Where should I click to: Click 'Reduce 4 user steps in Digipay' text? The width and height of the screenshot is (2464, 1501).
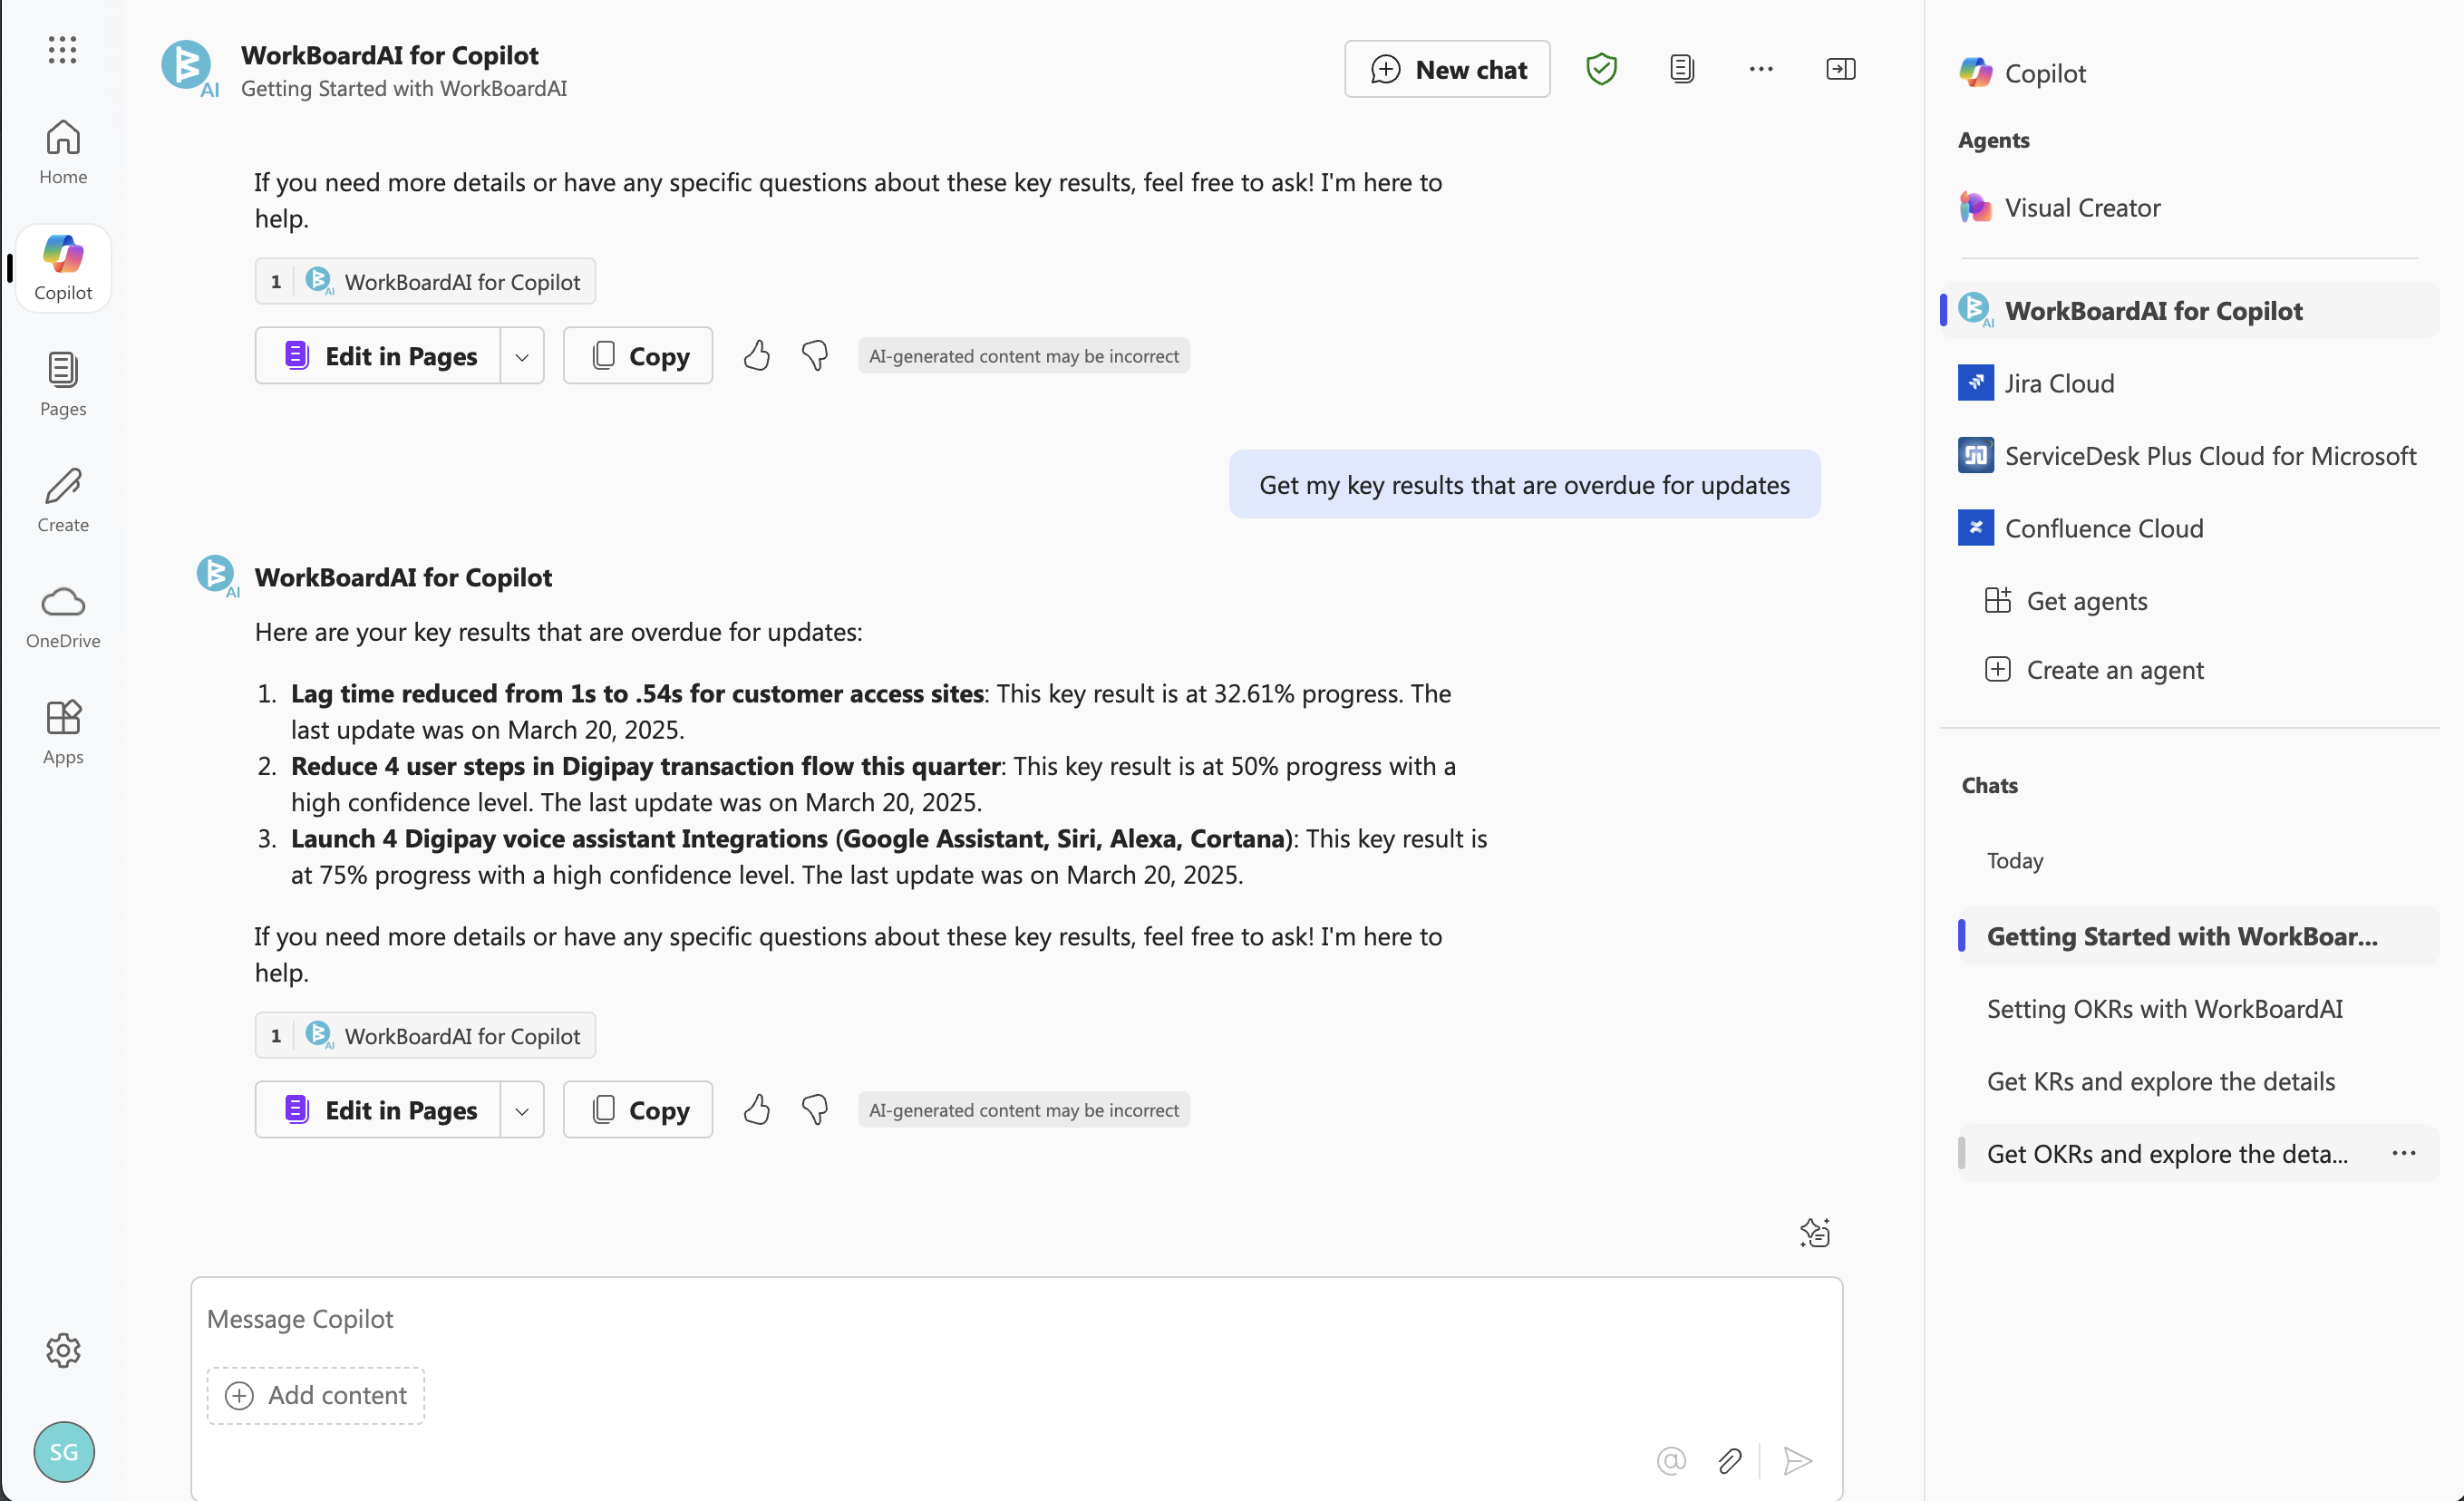(x=646, y=765)
